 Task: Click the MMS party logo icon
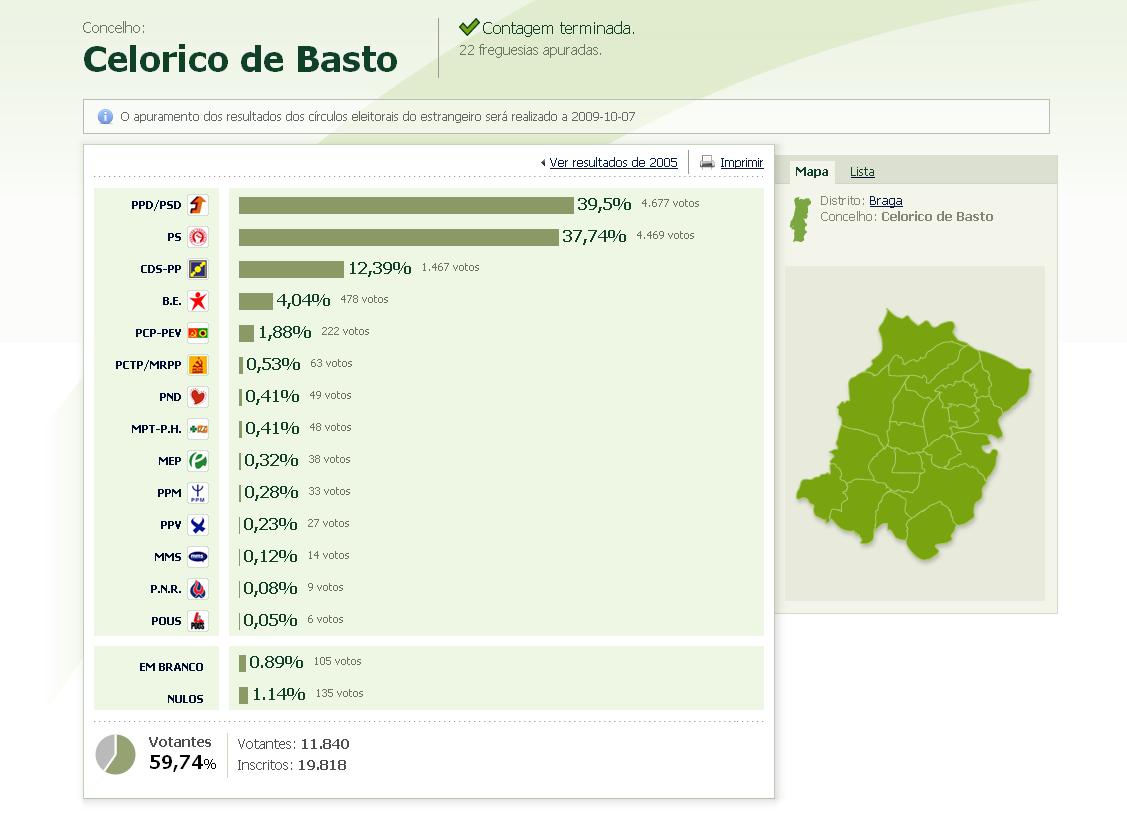click(198, 557)
